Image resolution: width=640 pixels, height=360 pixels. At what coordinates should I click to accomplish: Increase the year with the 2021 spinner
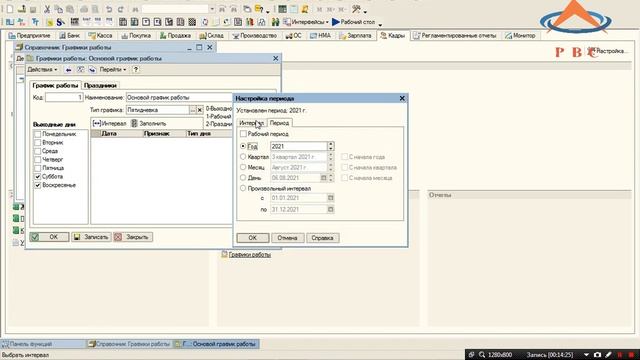331,144
